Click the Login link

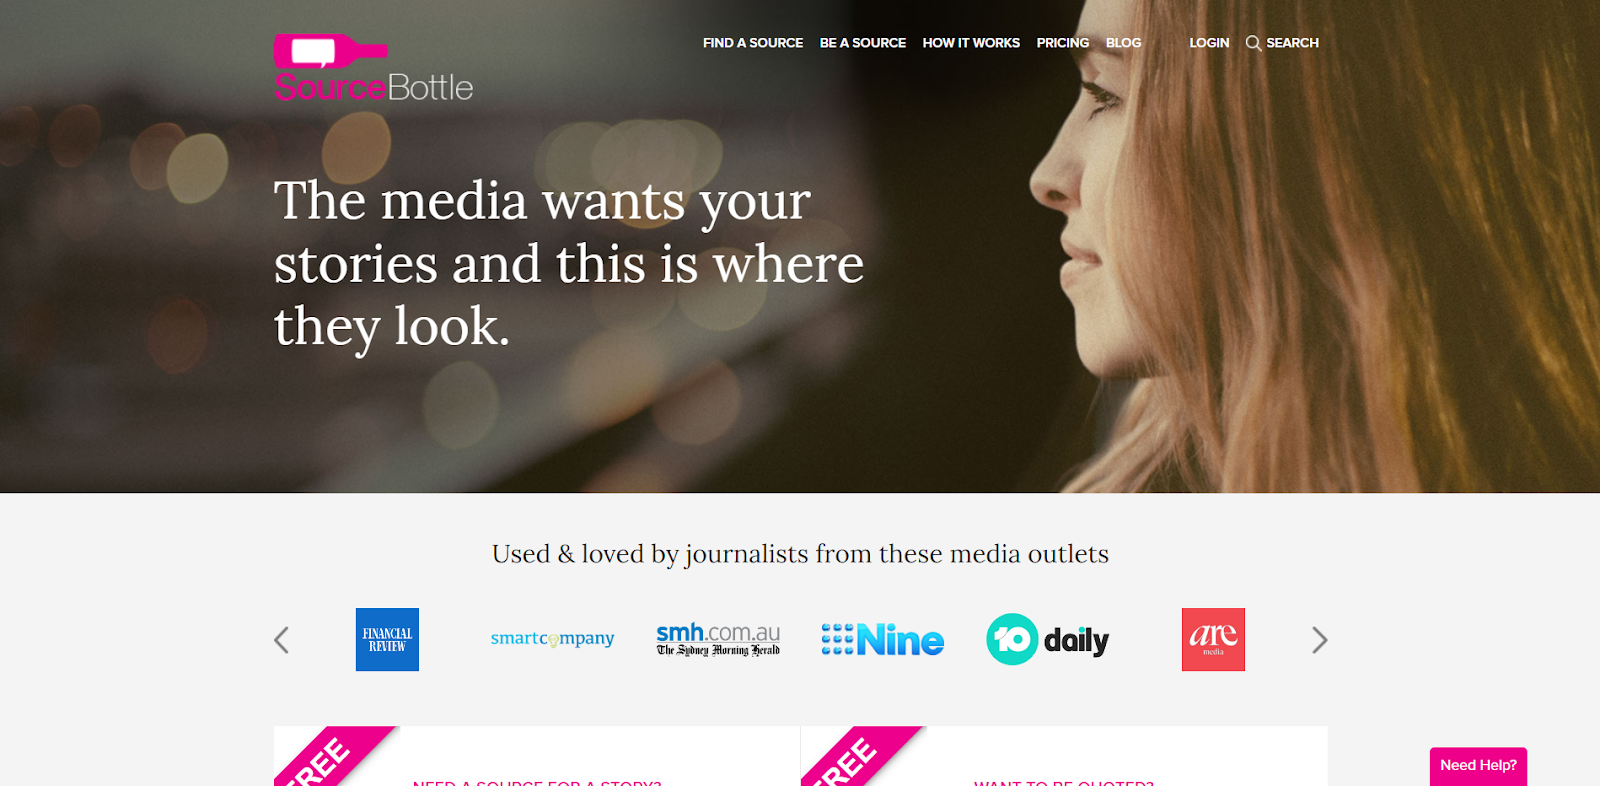(x=1209, y=43)
